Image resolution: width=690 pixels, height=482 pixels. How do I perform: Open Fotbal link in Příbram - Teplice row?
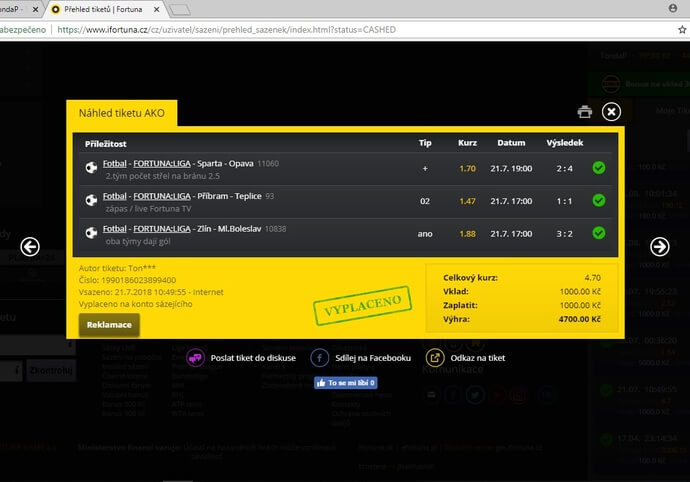(x=114, y=196)
